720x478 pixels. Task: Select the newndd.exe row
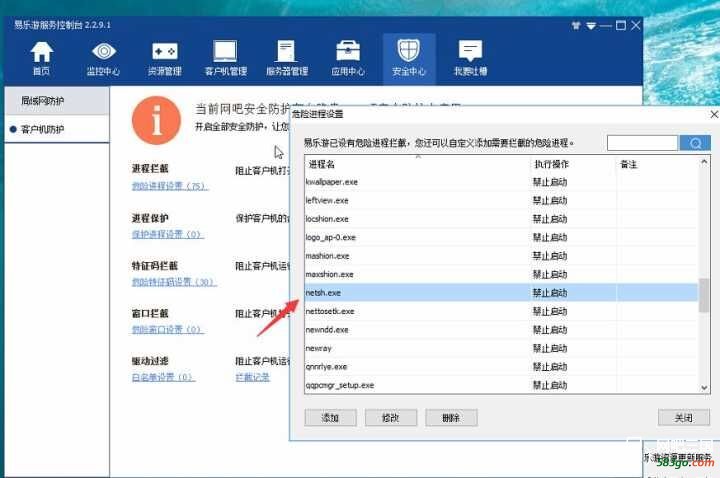point(501,330)
